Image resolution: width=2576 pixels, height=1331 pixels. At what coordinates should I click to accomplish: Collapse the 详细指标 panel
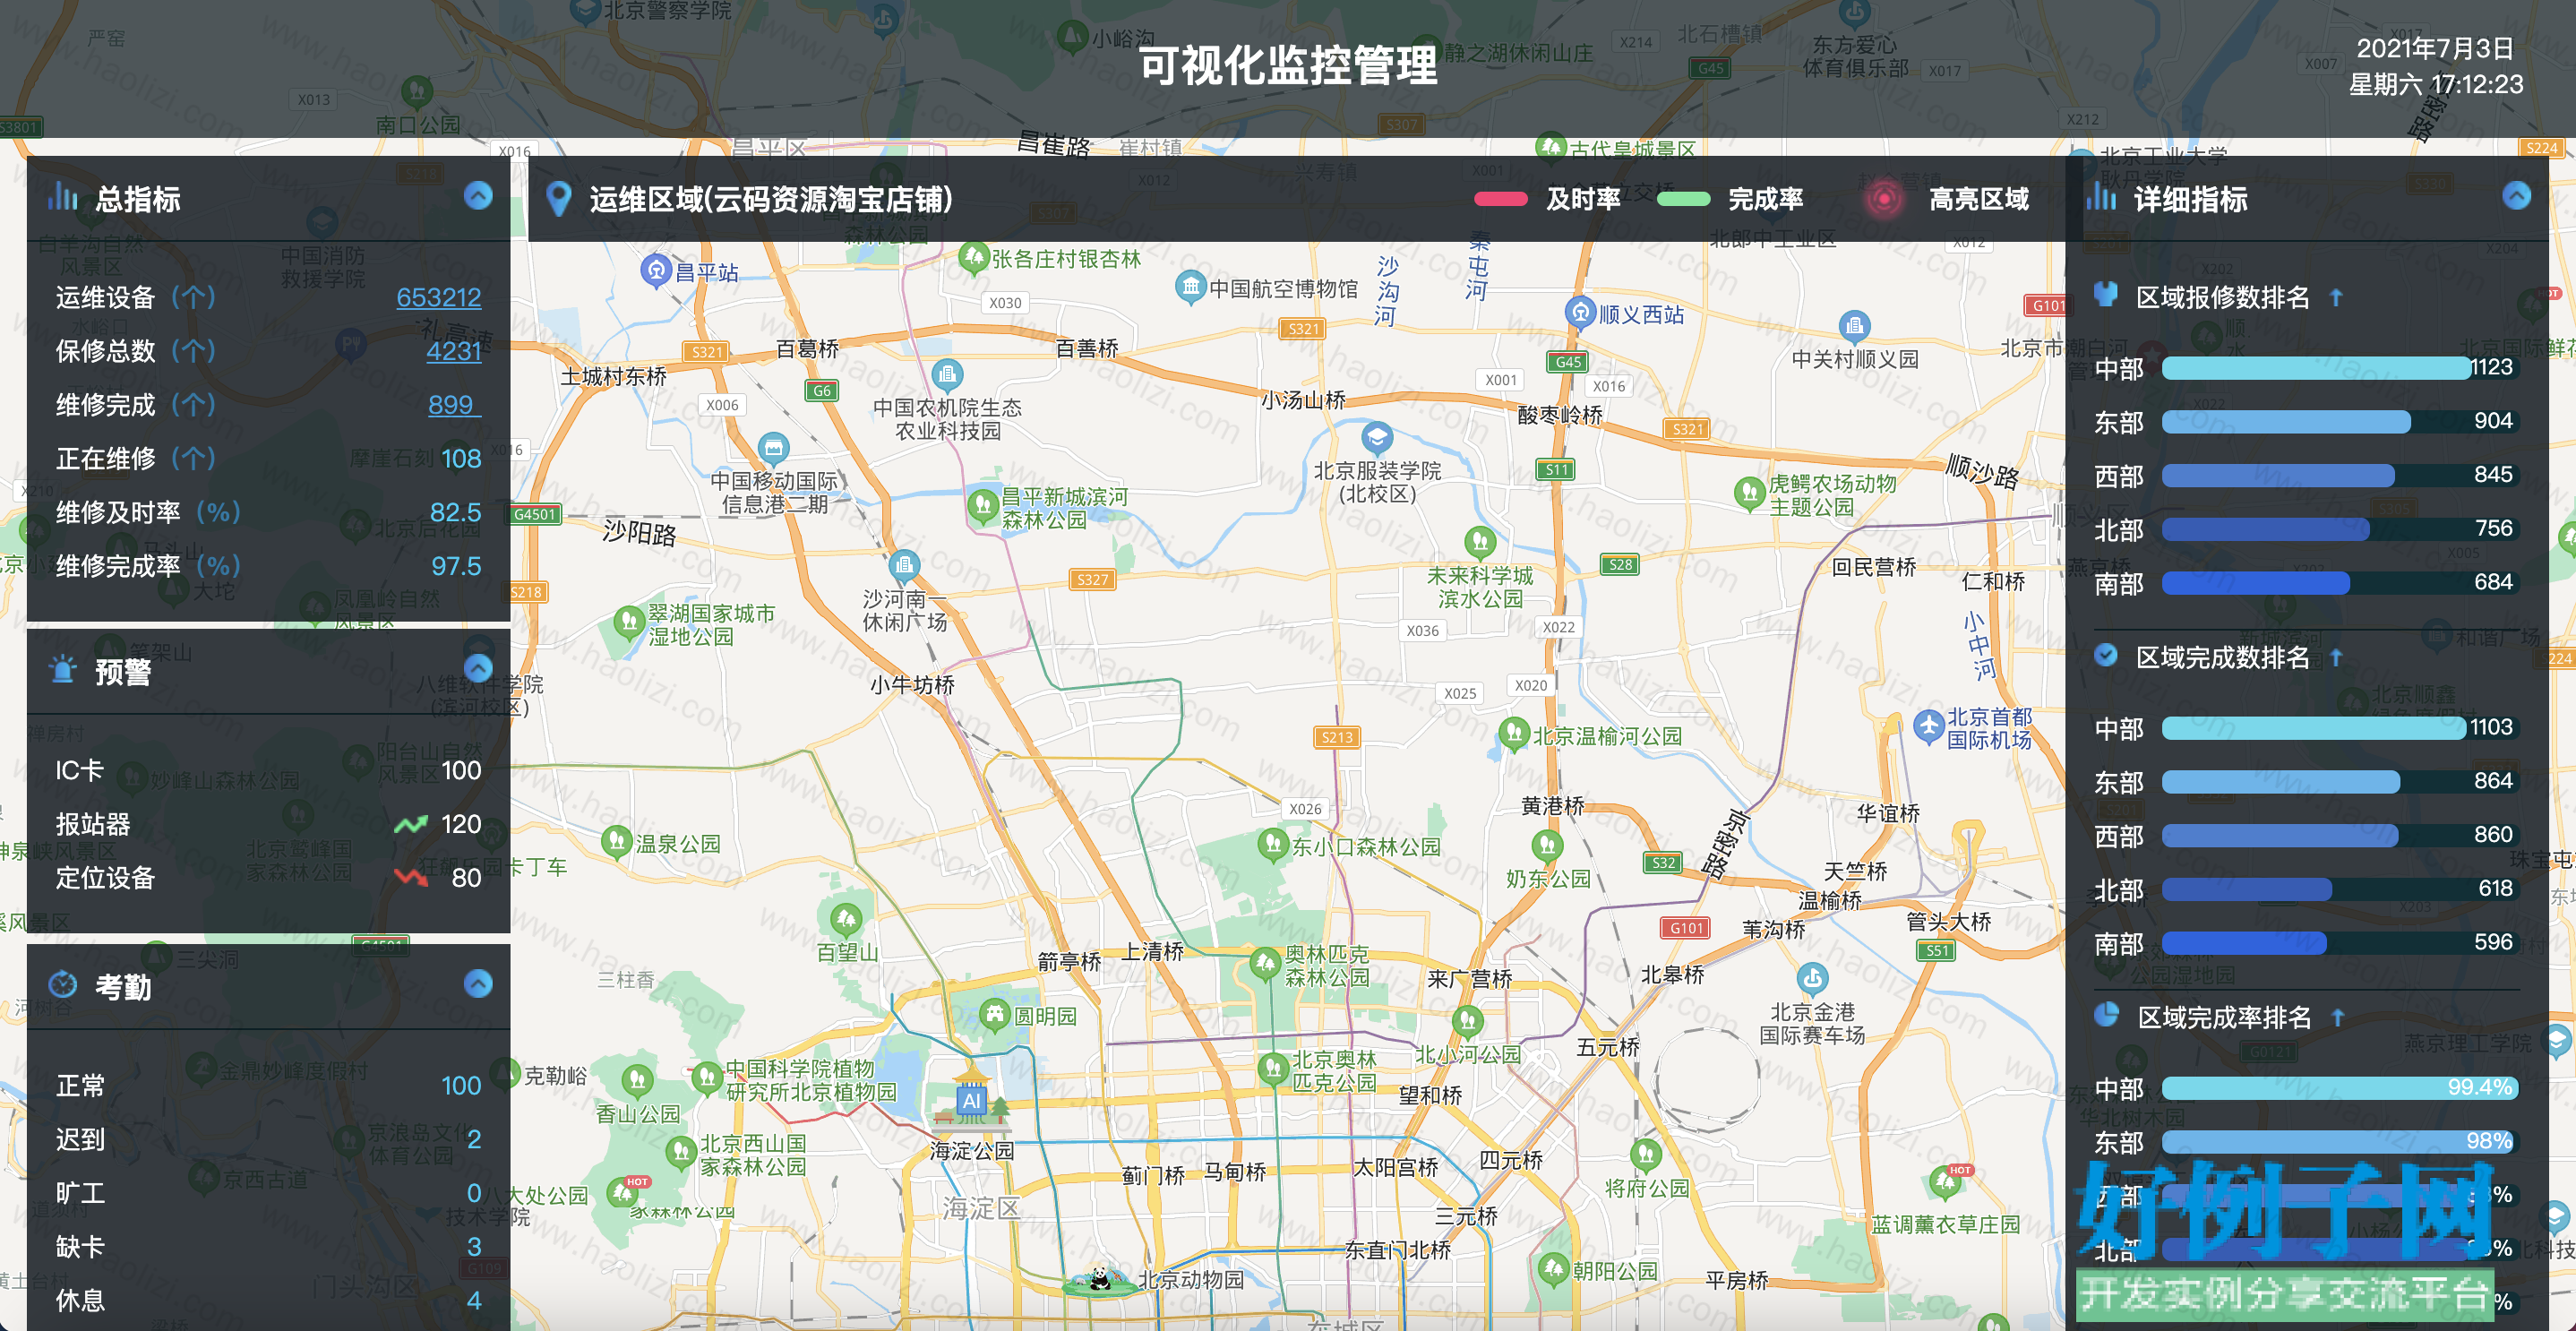pos(2516,196)
